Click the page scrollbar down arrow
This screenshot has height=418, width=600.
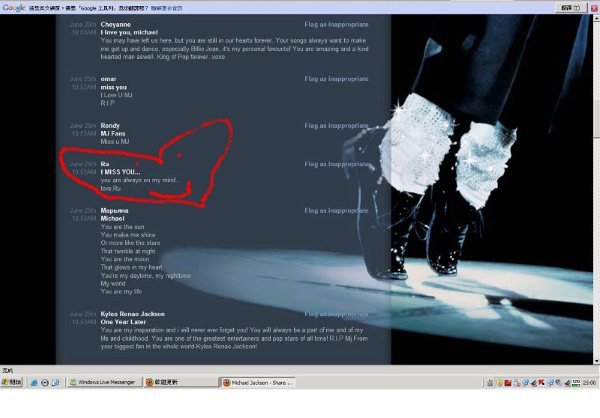(596, 361)
